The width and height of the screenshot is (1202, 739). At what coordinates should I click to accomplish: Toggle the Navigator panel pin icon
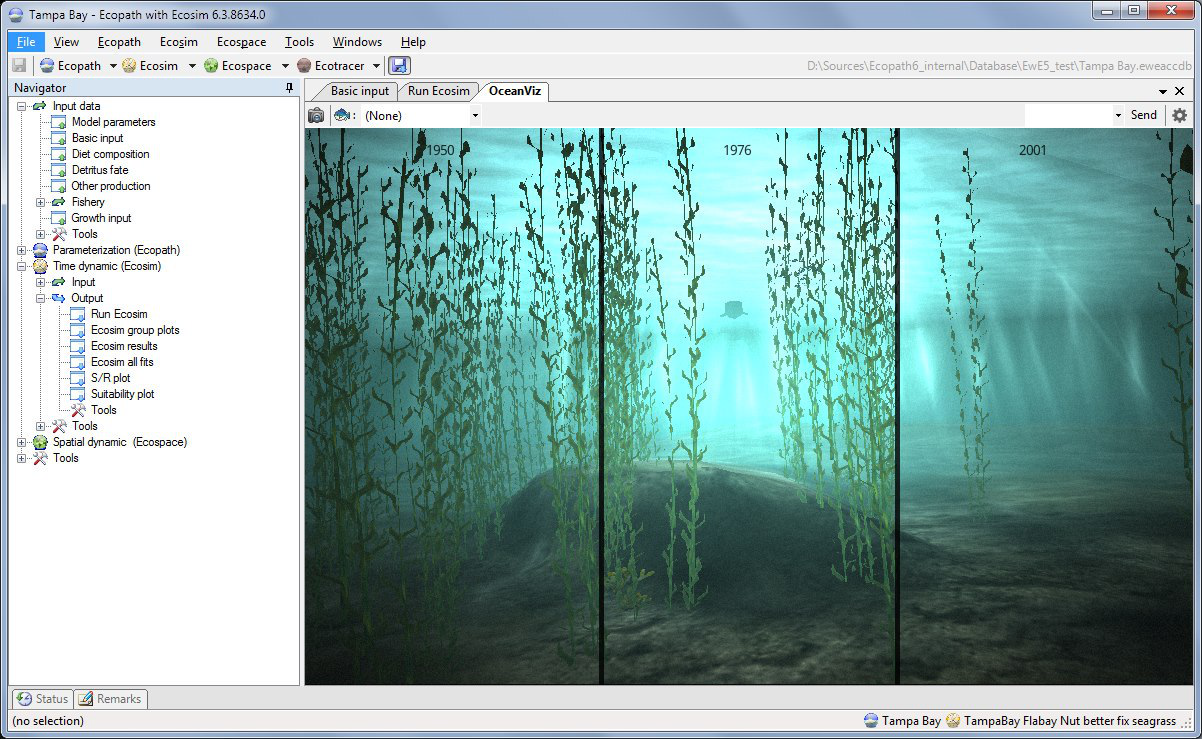[x=289, y=88]
